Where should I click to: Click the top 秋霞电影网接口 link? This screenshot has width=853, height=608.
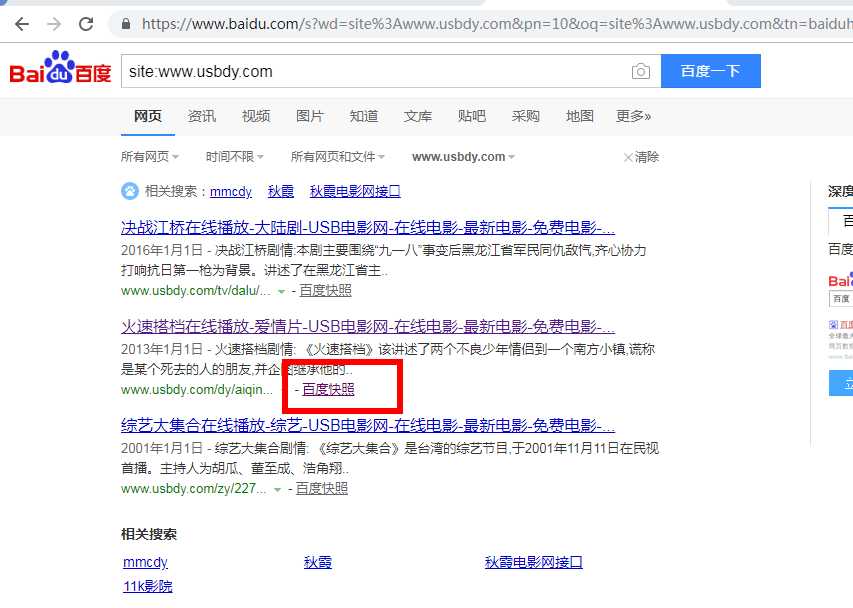click(355, 191)
